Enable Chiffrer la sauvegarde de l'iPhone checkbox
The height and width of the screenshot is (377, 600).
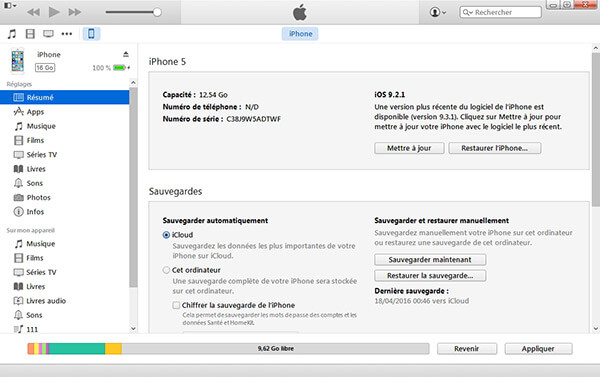[x=176, y=305]
